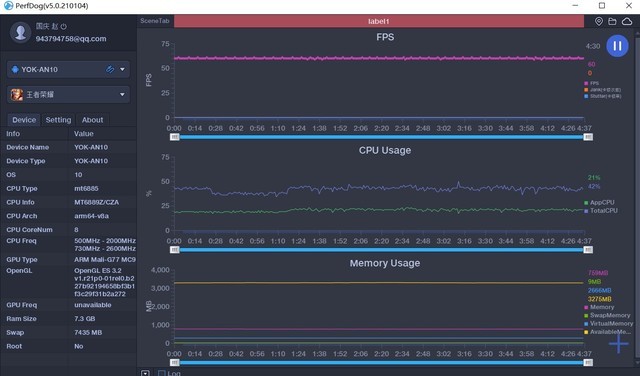This screenshot has width=640, height=376.
Task: Click the power icon beside the username
Action: click(x=64, y=27)
